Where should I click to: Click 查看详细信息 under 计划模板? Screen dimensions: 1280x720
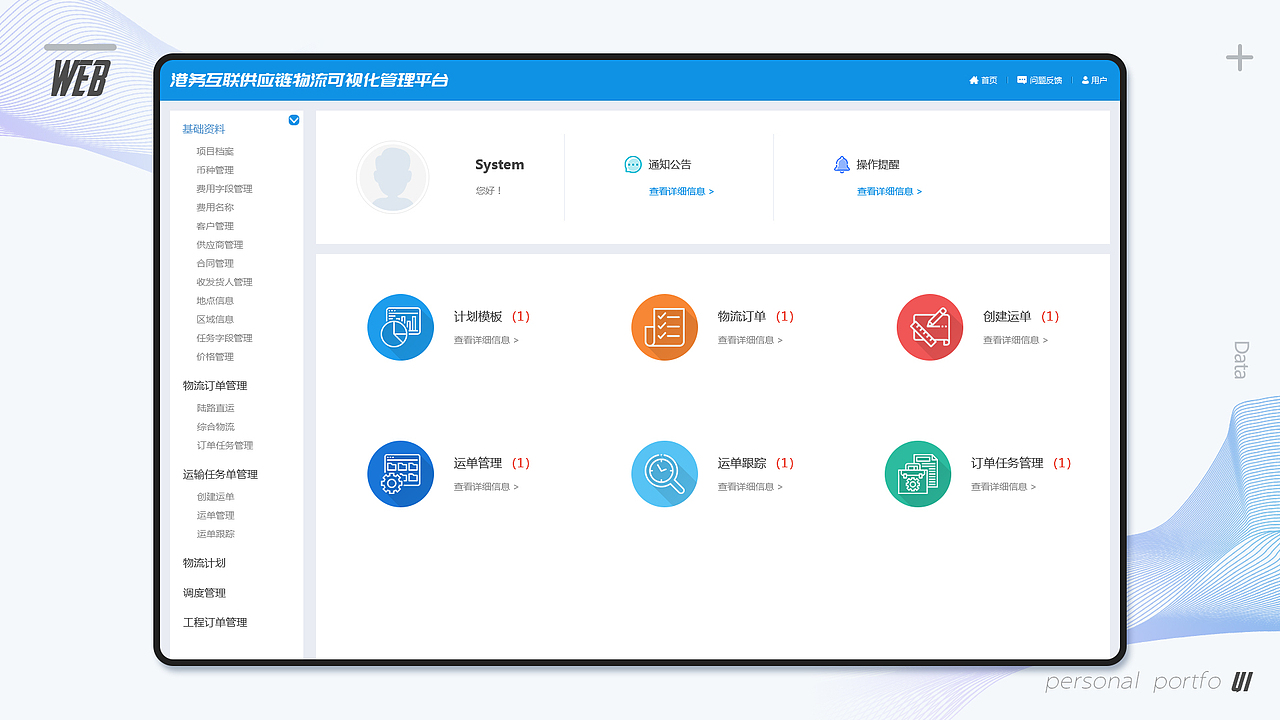tap(486, 340)
